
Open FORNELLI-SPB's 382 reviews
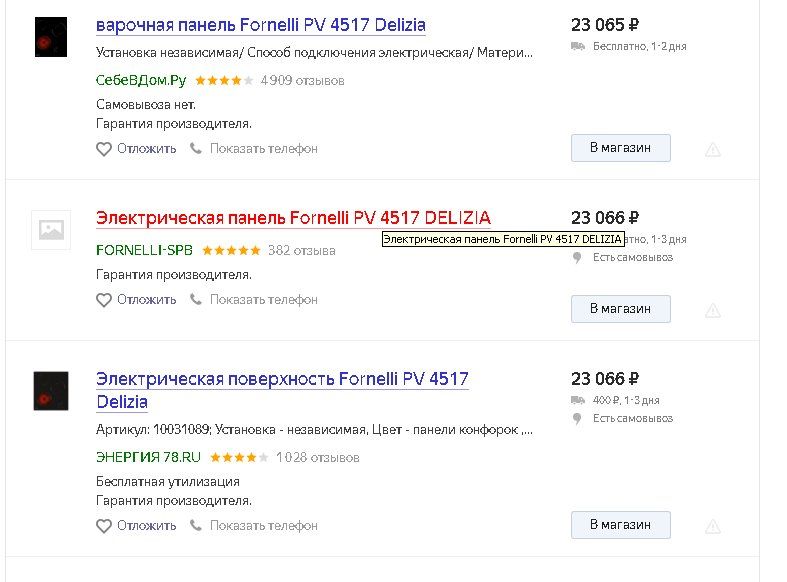tap(301, 250)
